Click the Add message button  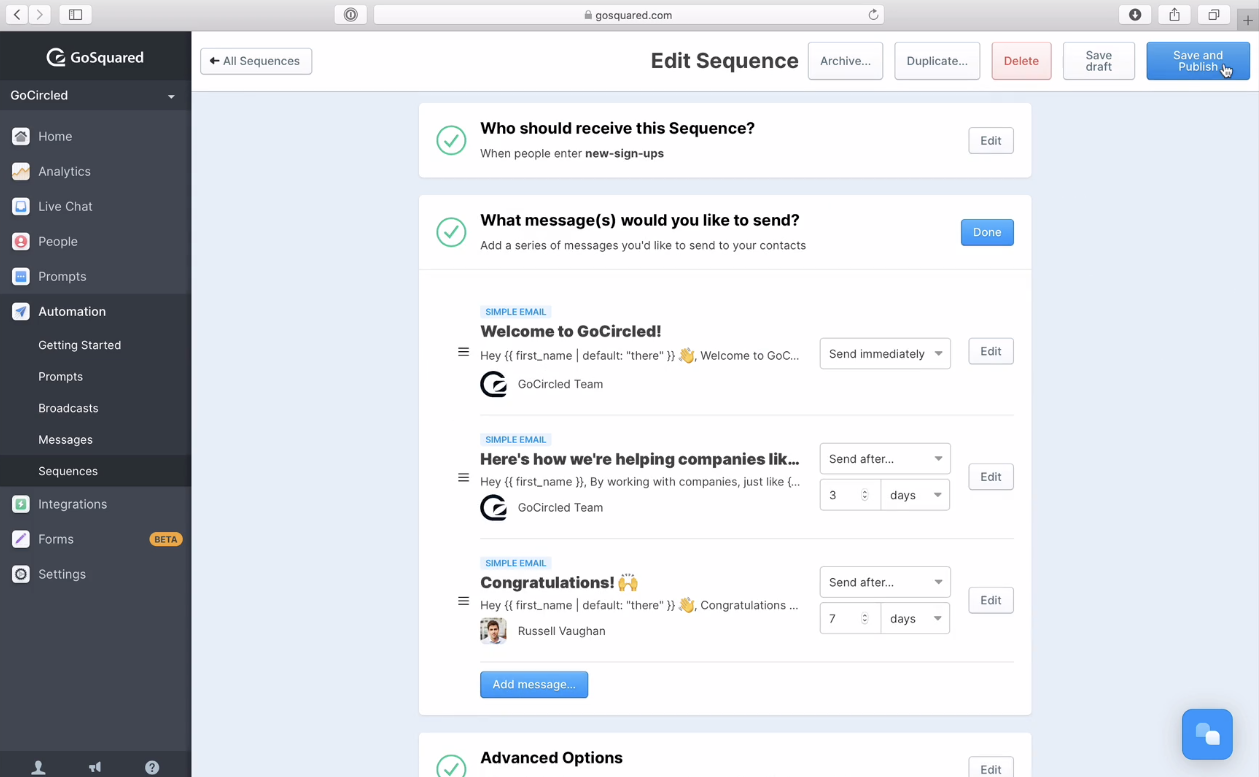[534, 684]
